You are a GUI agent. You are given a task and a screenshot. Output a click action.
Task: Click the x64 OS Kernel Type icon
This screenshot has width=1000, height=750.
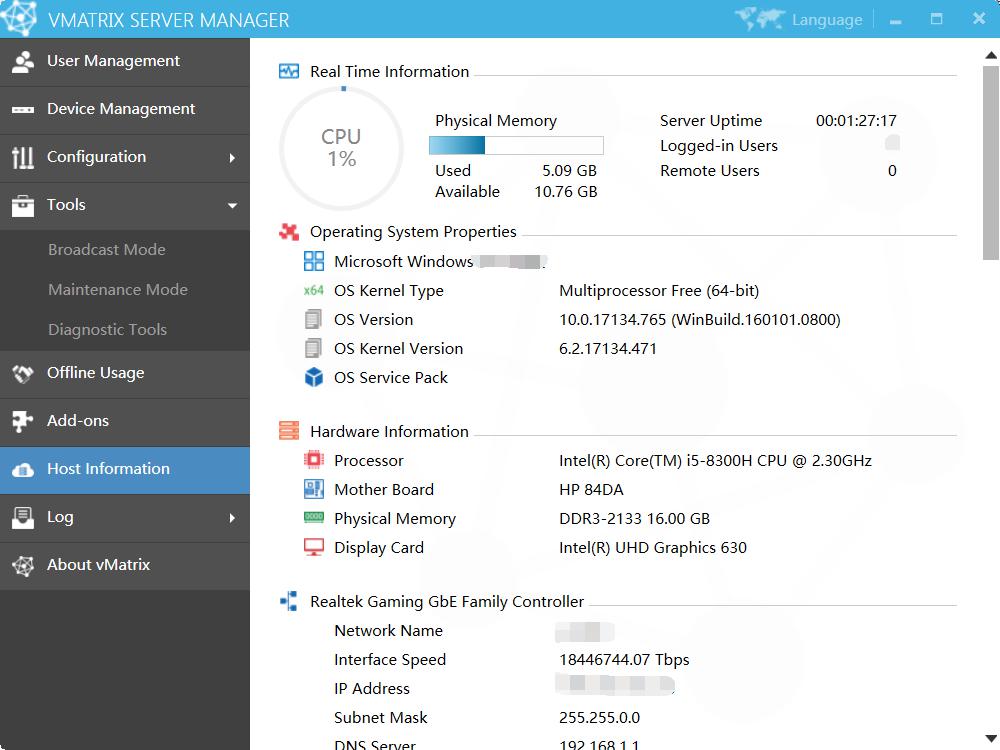314,290
